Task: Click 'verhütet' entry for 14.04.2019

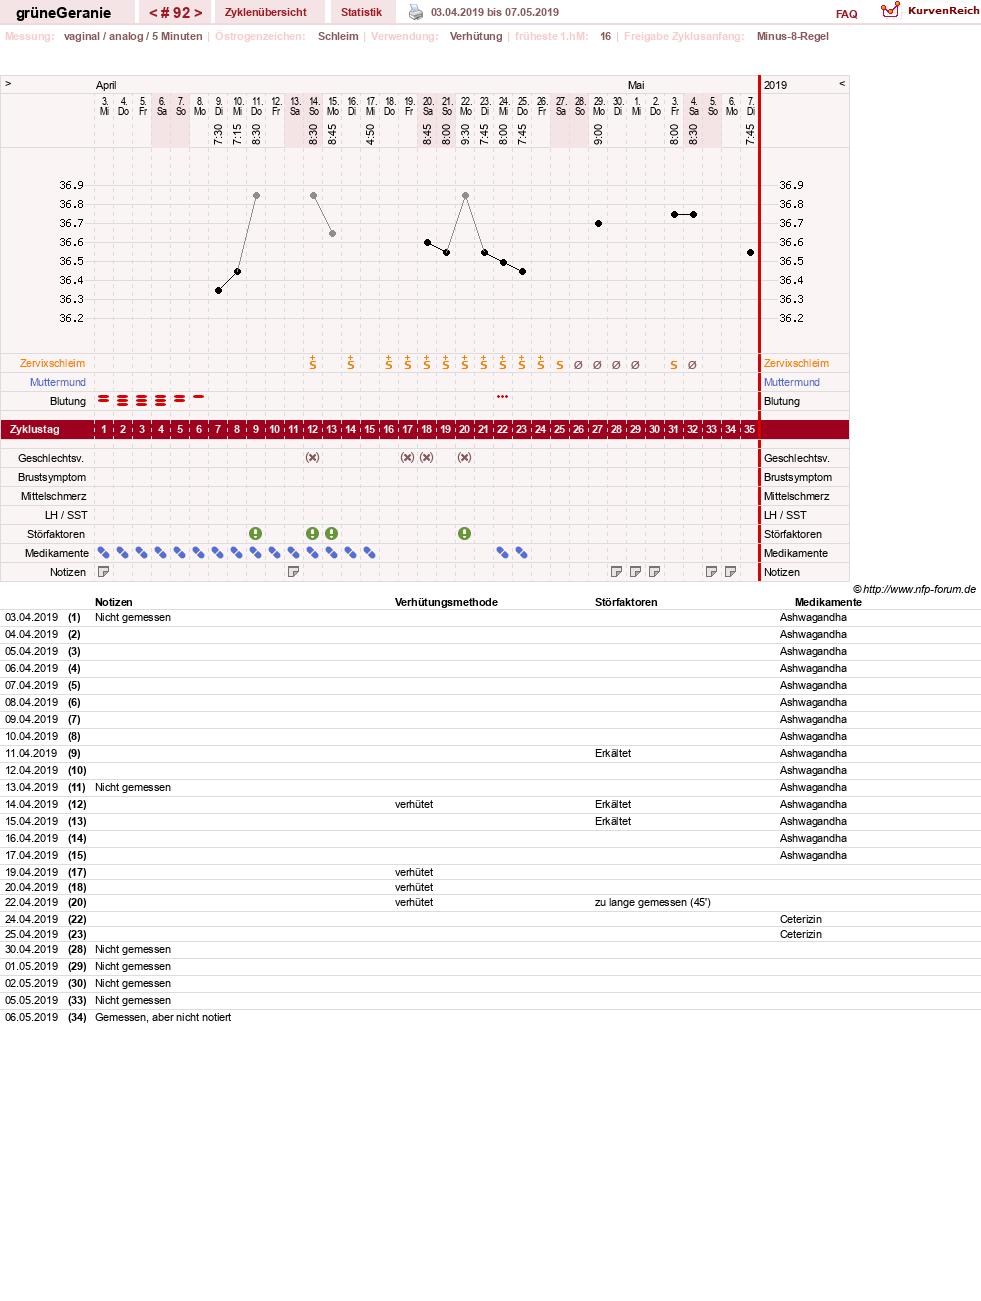Action: tap(414, 804)
